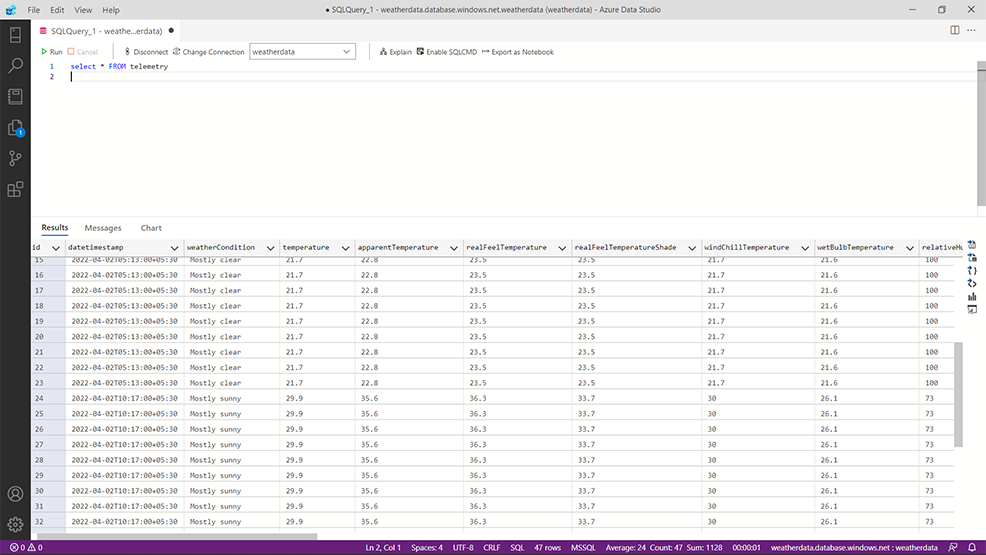Click the unsaved dot on SQLQuery_1 tab
986x555 pixels.
pos(171,30)
